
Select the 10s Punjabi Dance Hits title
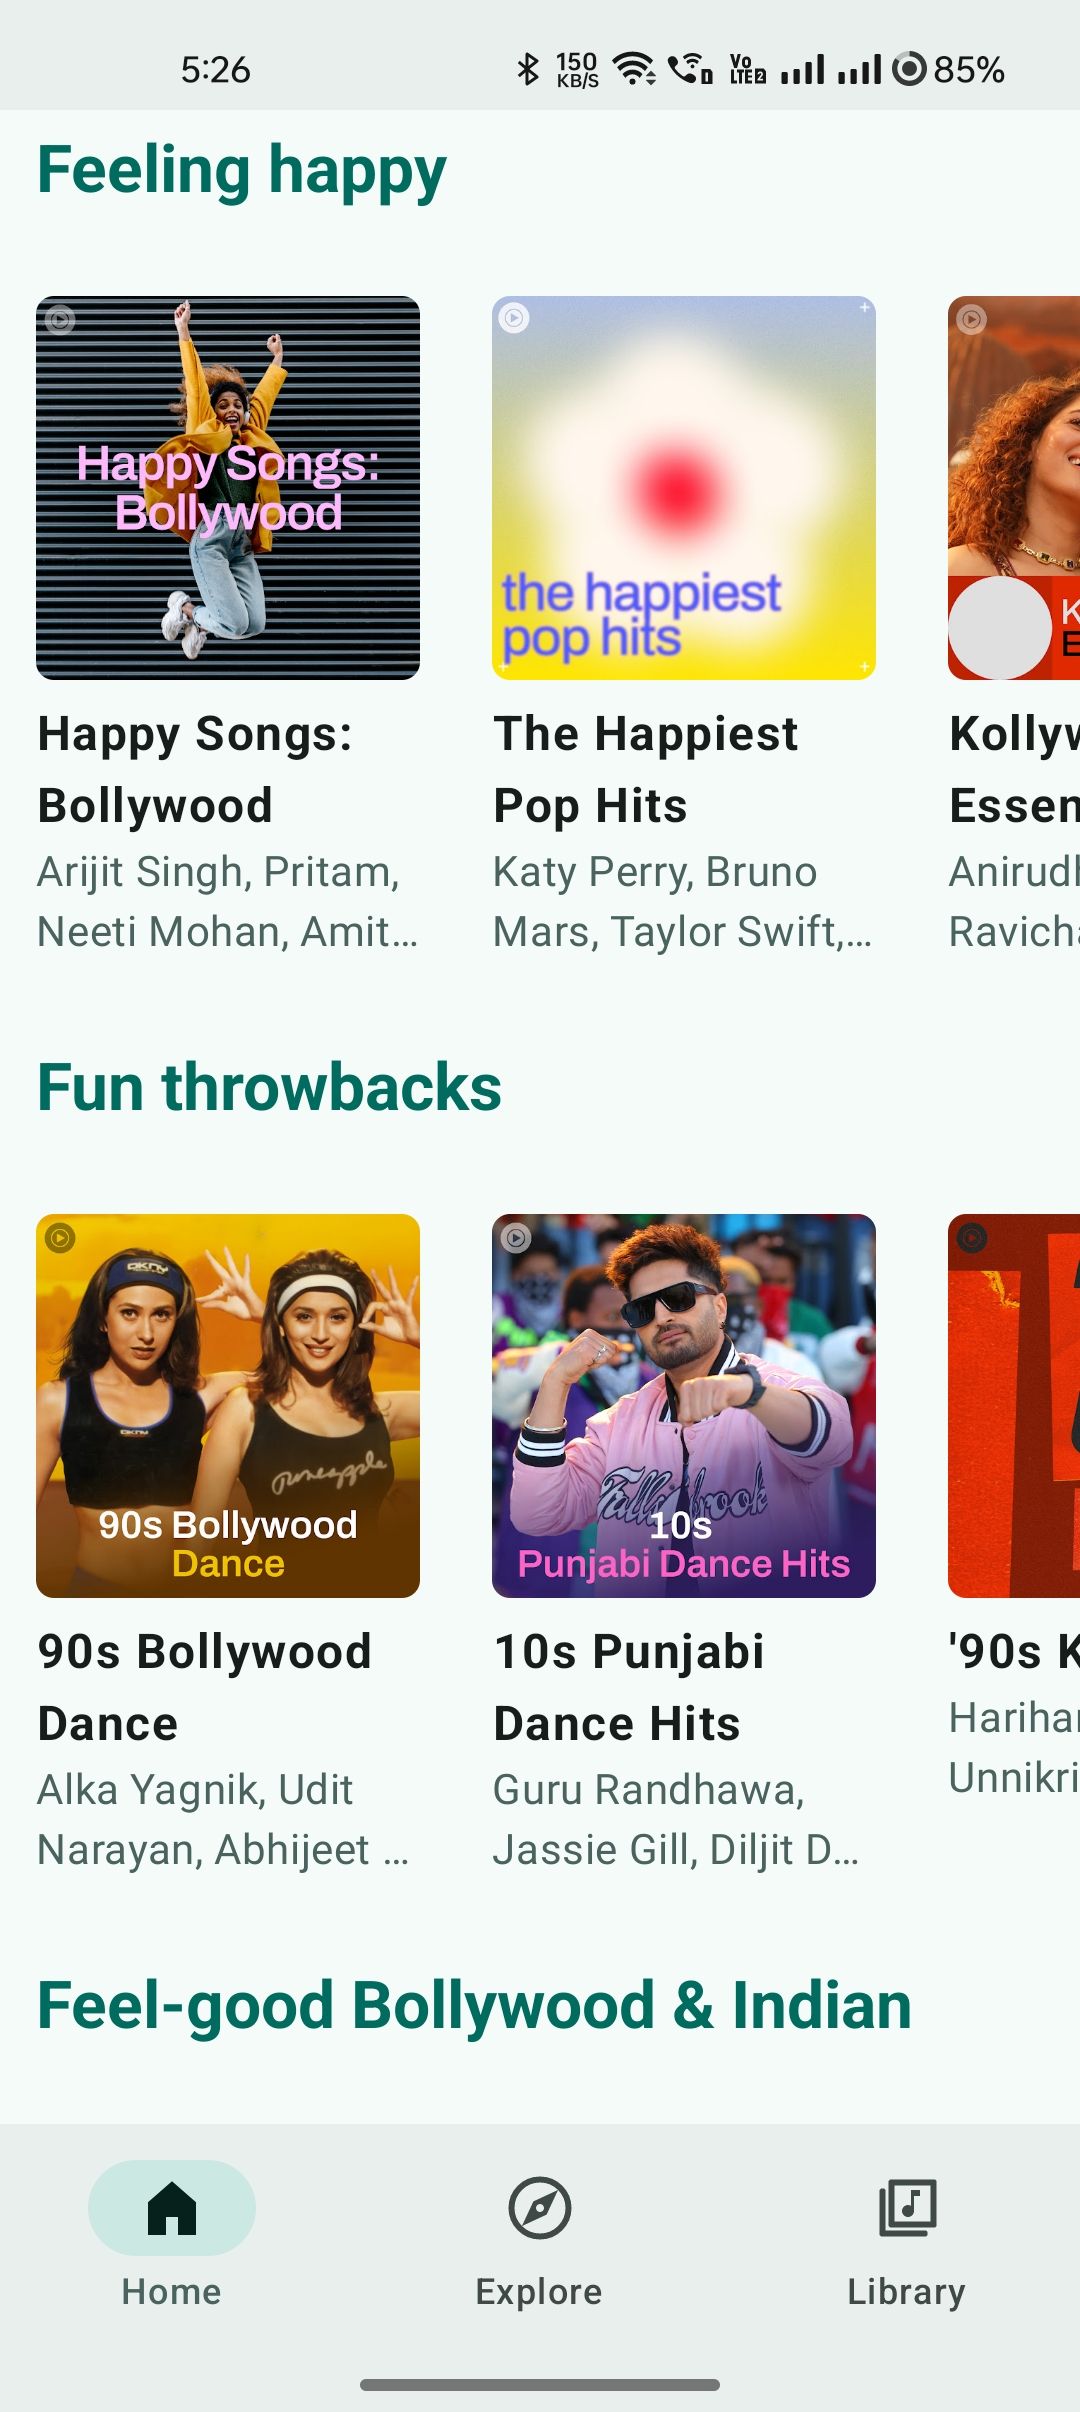coord(629,1688)
